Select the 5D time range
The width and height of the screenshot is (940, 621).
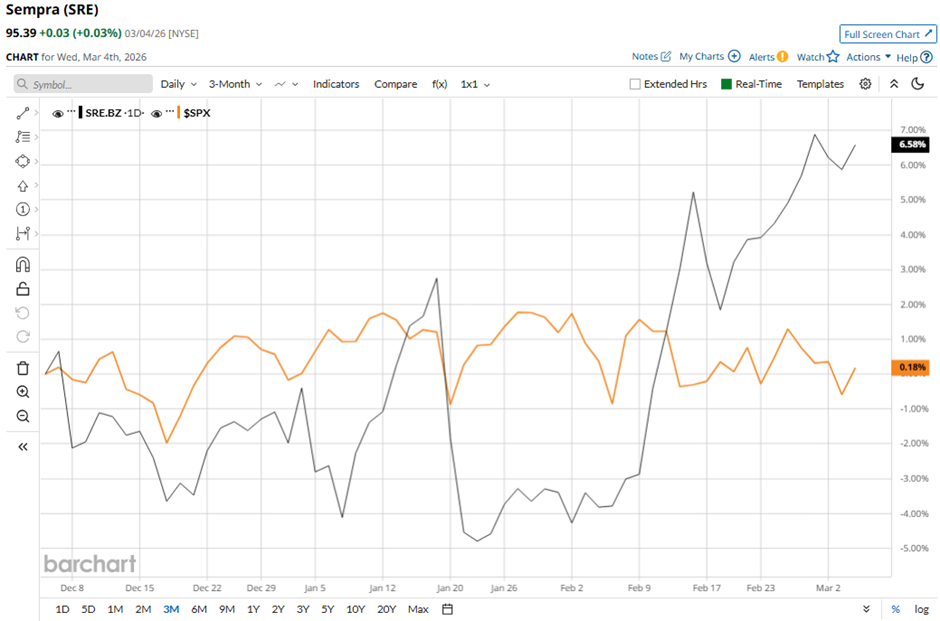pos(88,609)
